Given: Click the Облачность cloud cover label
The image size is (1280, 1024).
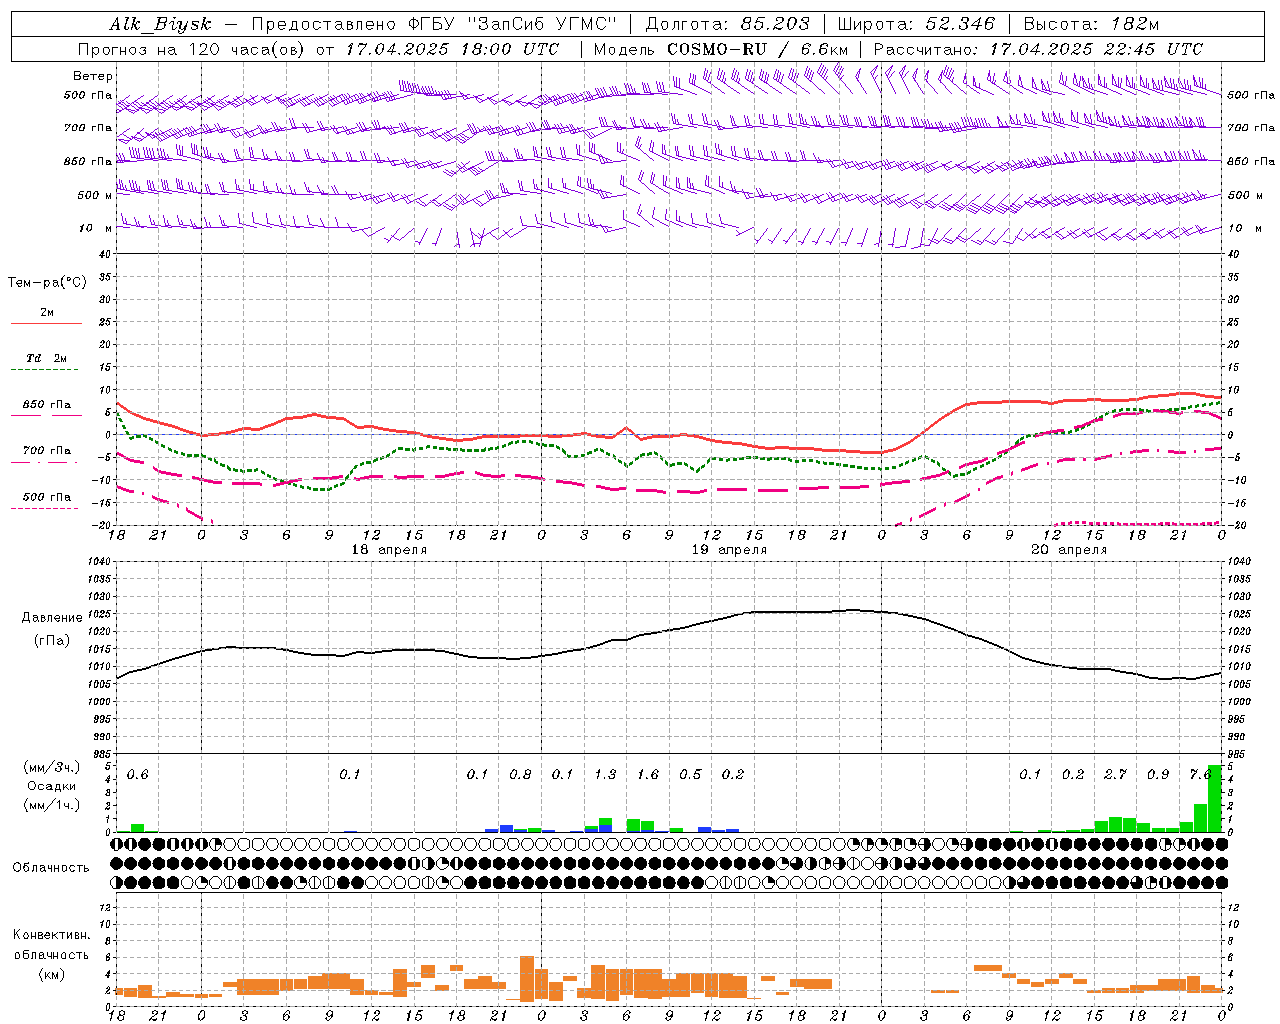Looking at the screenshot, I should pyautogui.click(x=51, y=867).
